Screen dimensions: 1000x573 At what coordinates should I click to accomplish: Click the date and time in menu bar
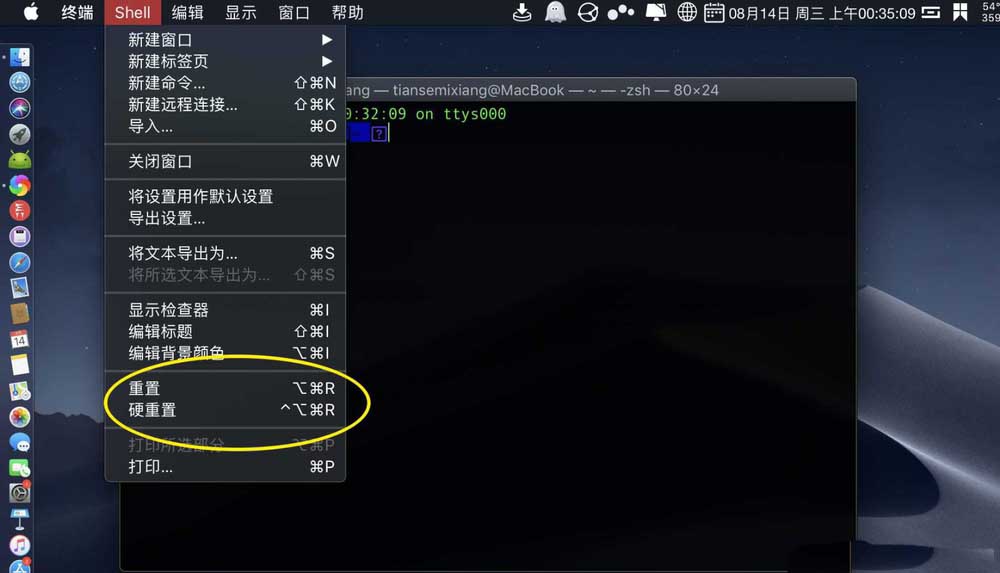click(x=821, y=13)
